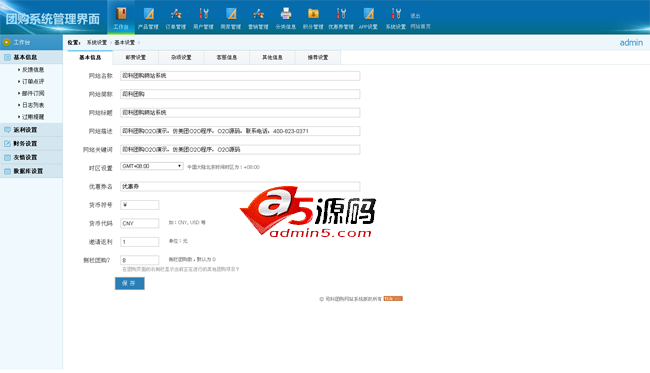Click the round icon beside sidebar 工作台
This screenshot has height=373, width=650.
tap(7, 42)
